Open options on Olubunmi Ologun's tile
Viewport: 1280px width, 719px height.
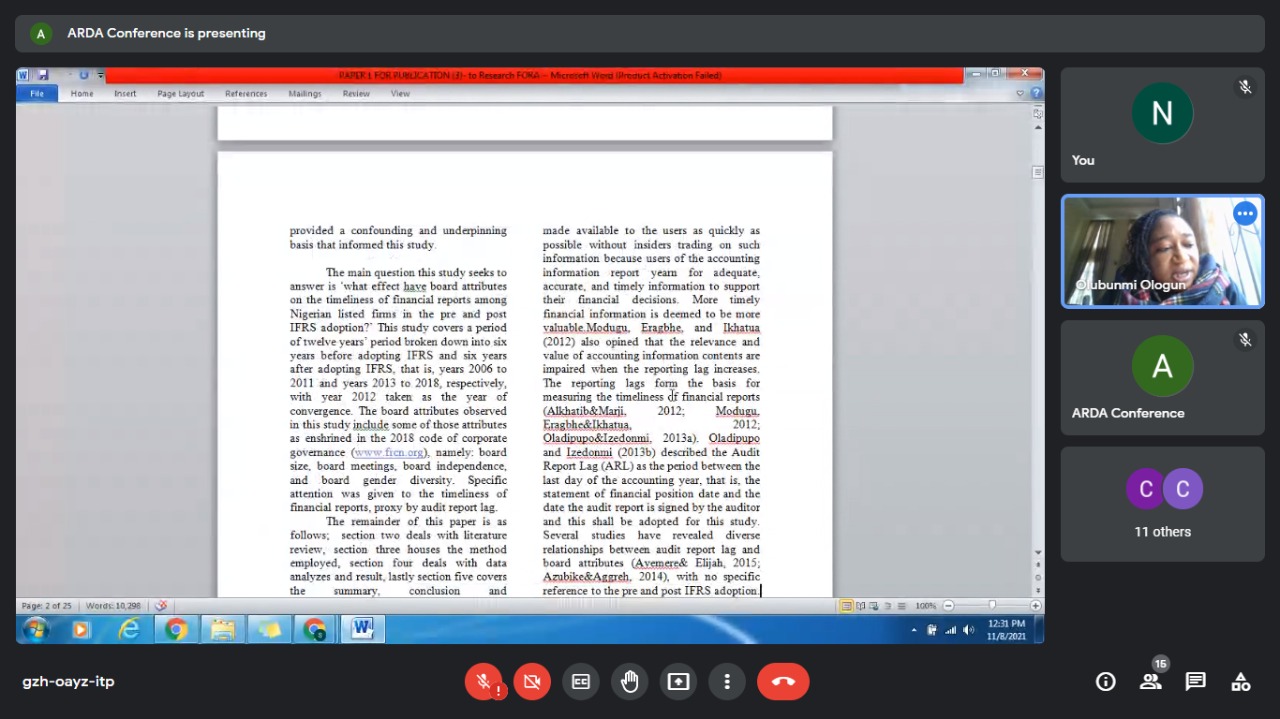(1244, 213)
